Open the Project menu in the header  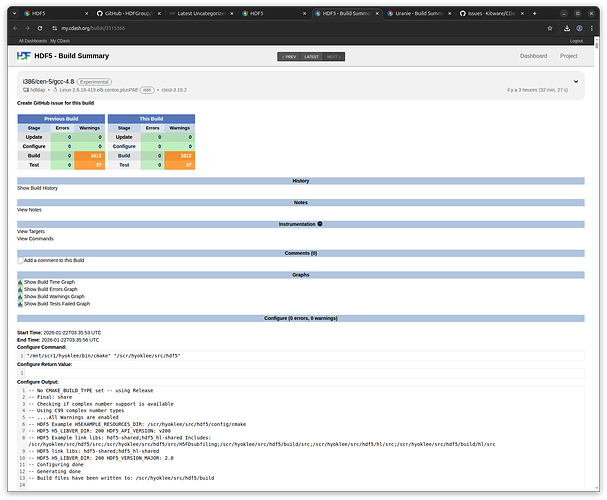tap(569, 56)
